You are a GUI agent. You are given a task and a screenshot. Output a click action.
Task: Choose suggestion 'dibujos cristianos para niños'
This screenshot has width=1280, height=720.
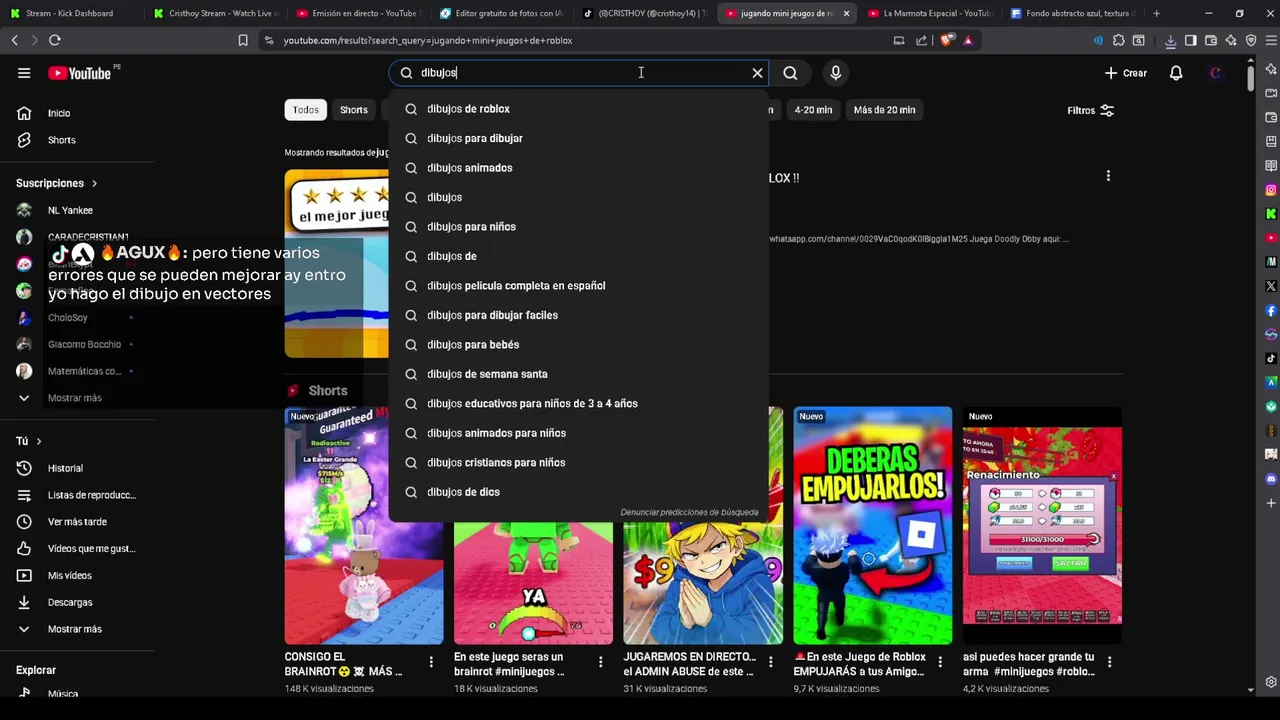[x=578, y=463]
